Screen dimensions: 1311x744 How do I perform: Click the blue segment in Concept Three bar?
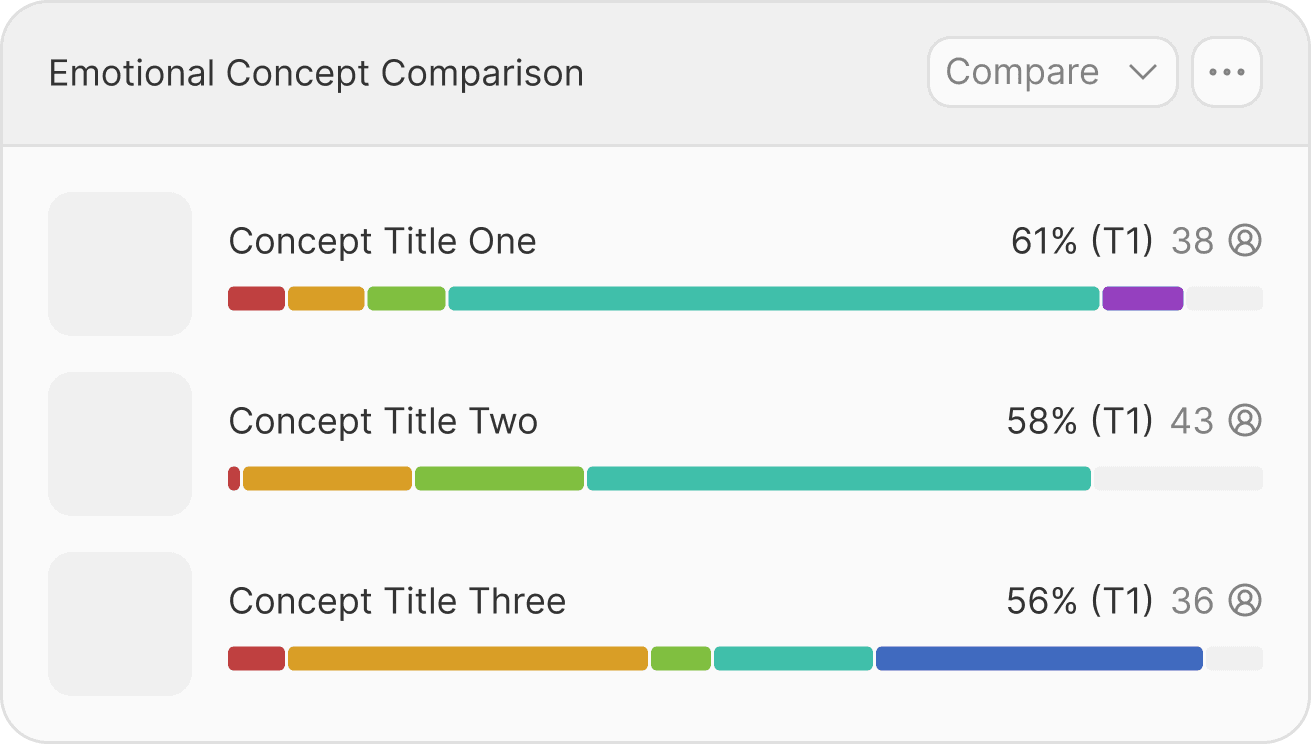[1038, 658]
